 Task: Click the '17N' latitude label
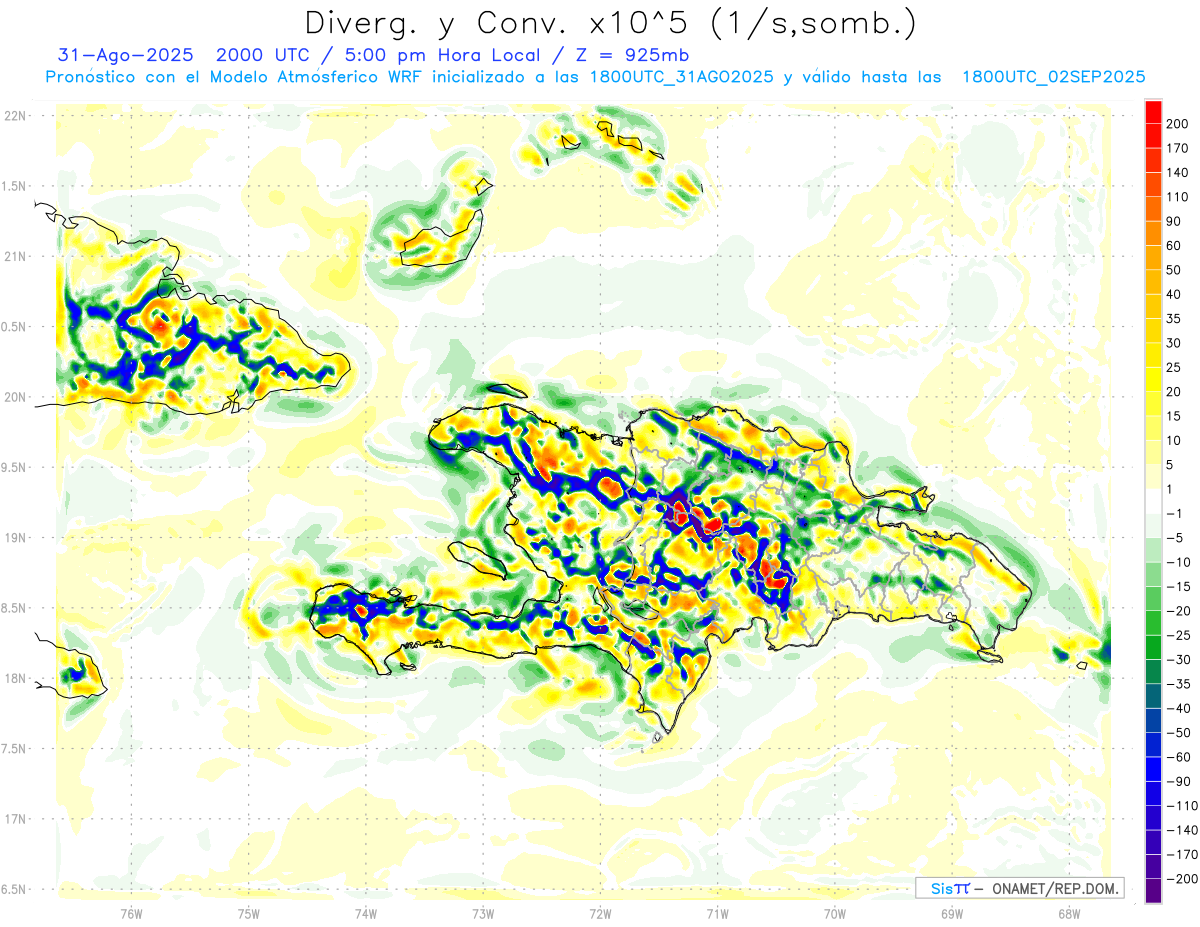click(16, 819)
